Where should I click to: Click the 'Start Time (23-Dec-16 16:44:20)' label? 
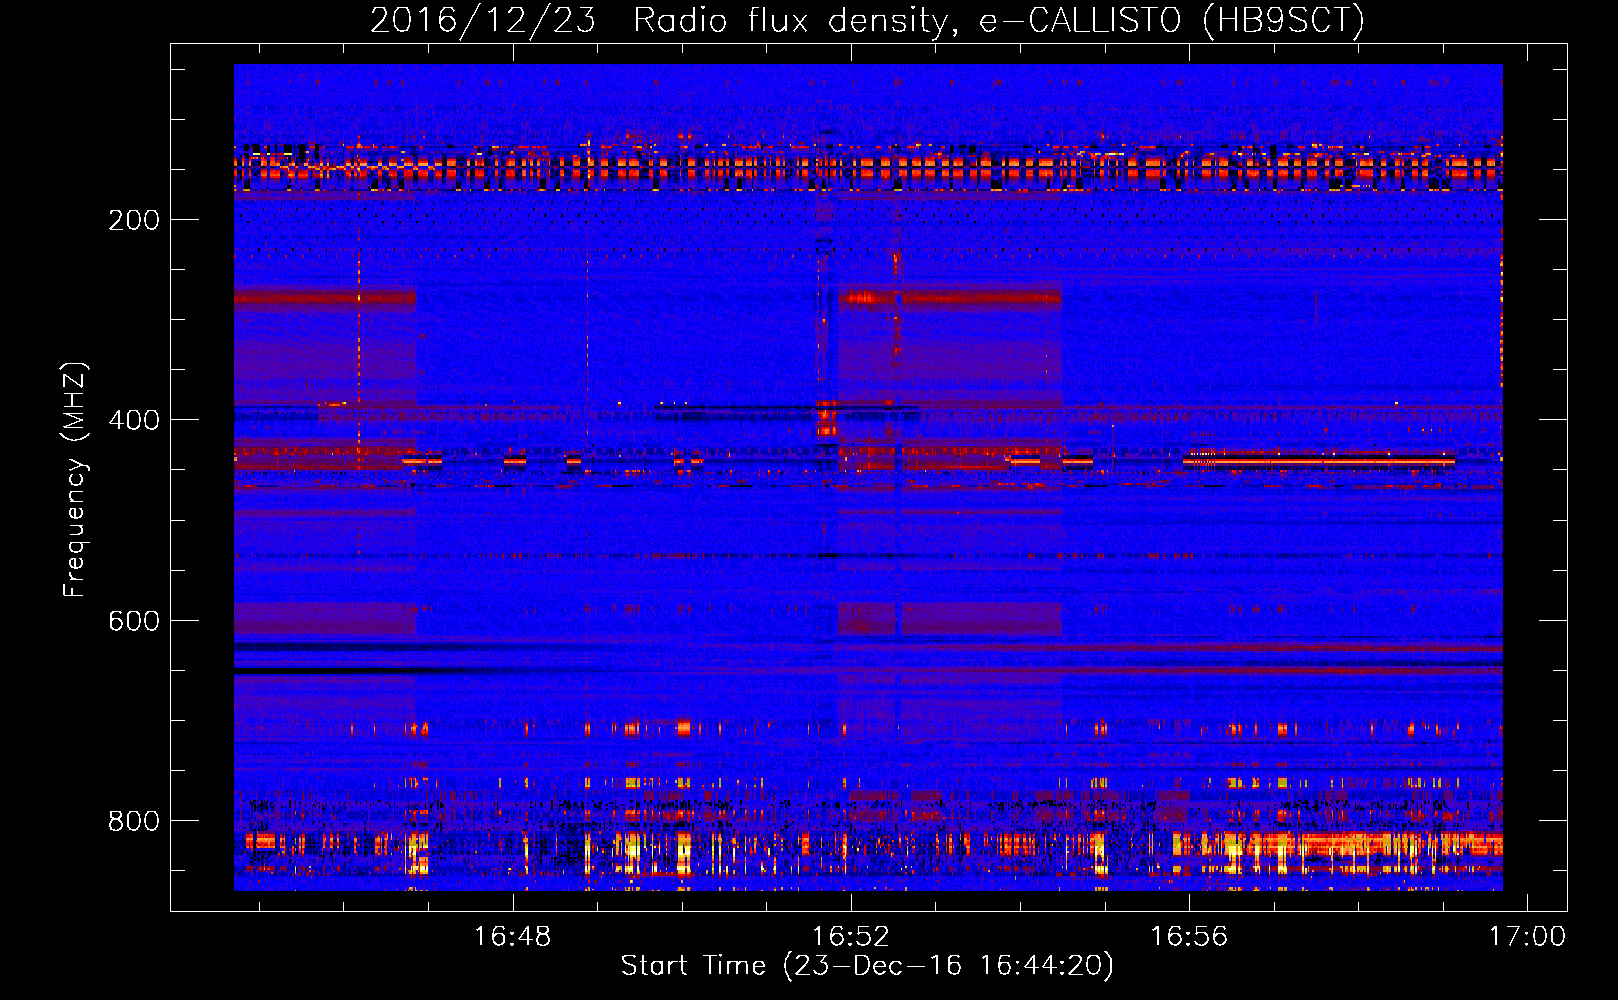pos(867,966)
